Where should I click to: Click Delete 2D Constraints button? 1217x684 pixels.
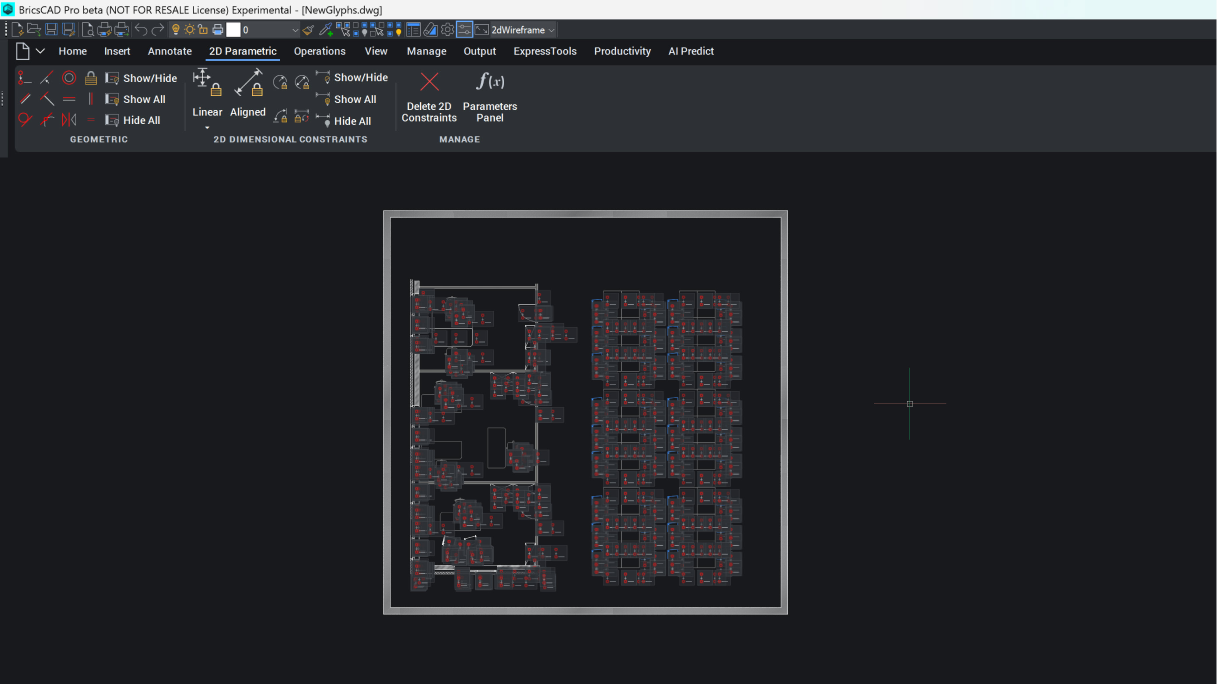[429, 97]
